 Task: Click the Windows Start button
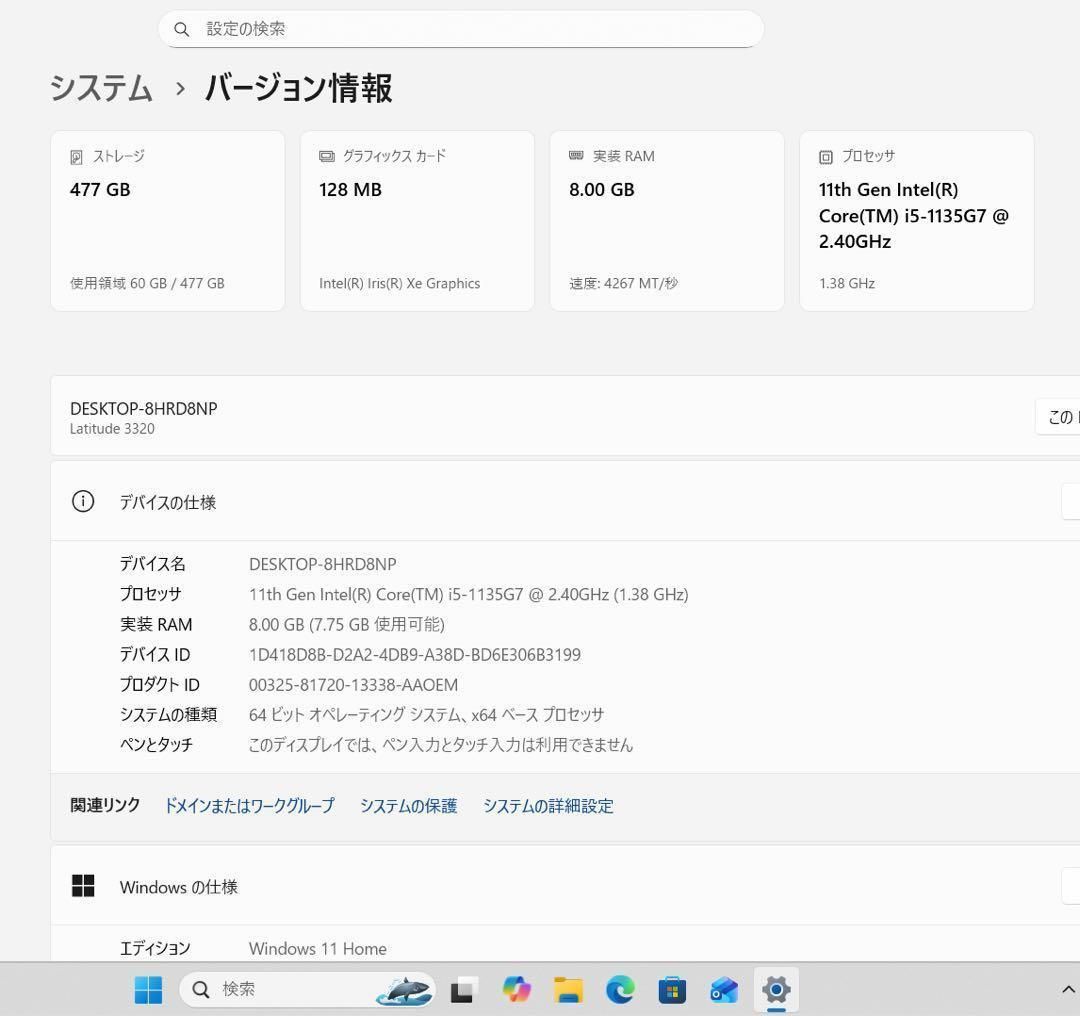[148, 990]
